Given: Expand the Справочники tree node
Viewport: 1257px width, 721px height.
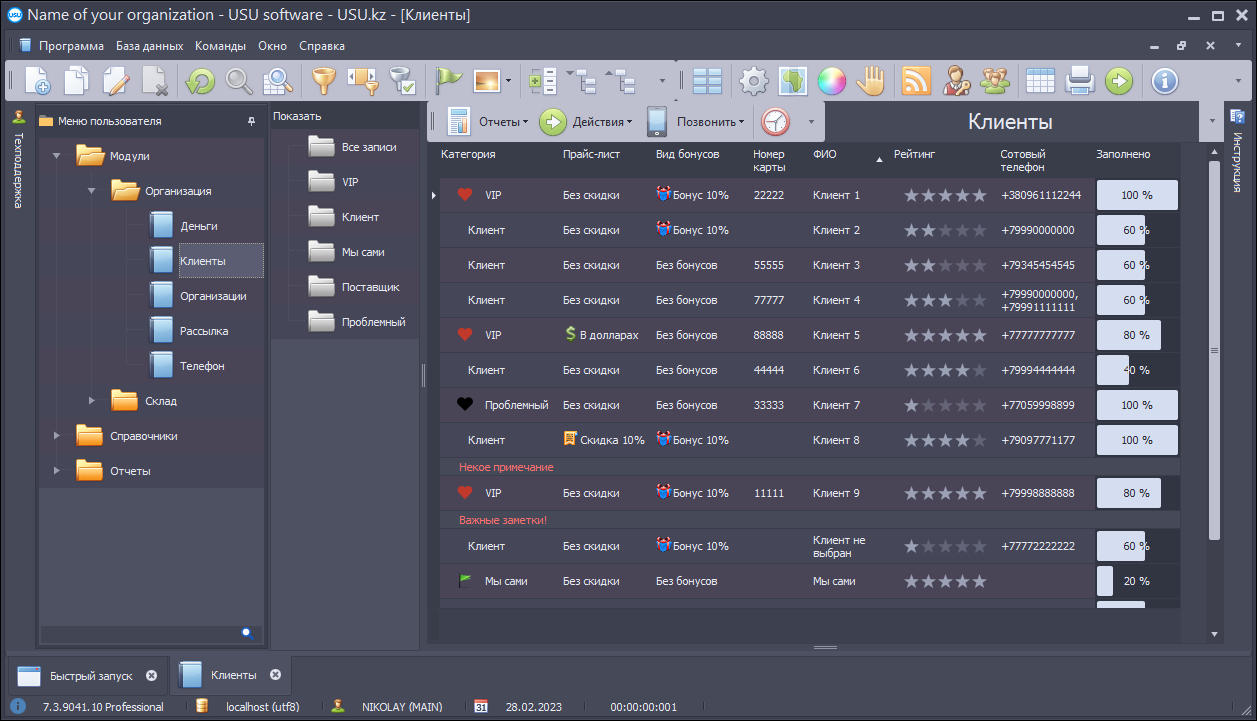Looking at the screenshot, I should (57, 436).
